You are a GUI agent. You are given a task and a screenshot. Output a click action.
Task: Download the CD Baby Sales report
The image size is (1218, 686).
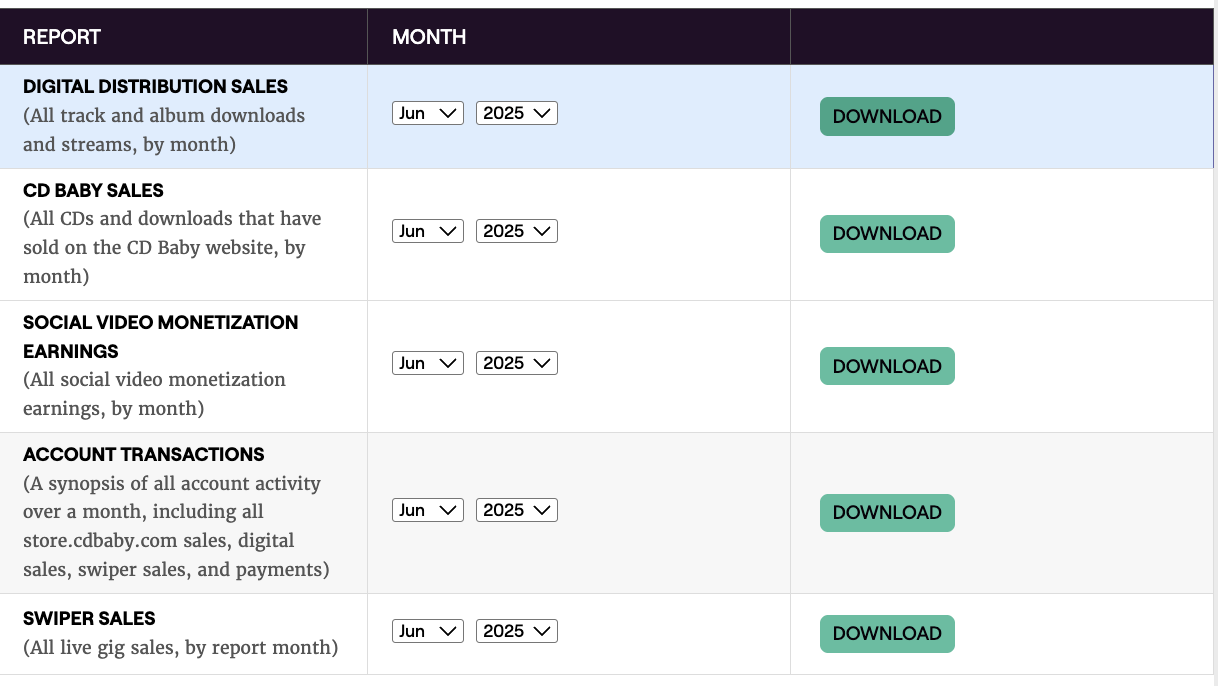click(x=887, y=233)
